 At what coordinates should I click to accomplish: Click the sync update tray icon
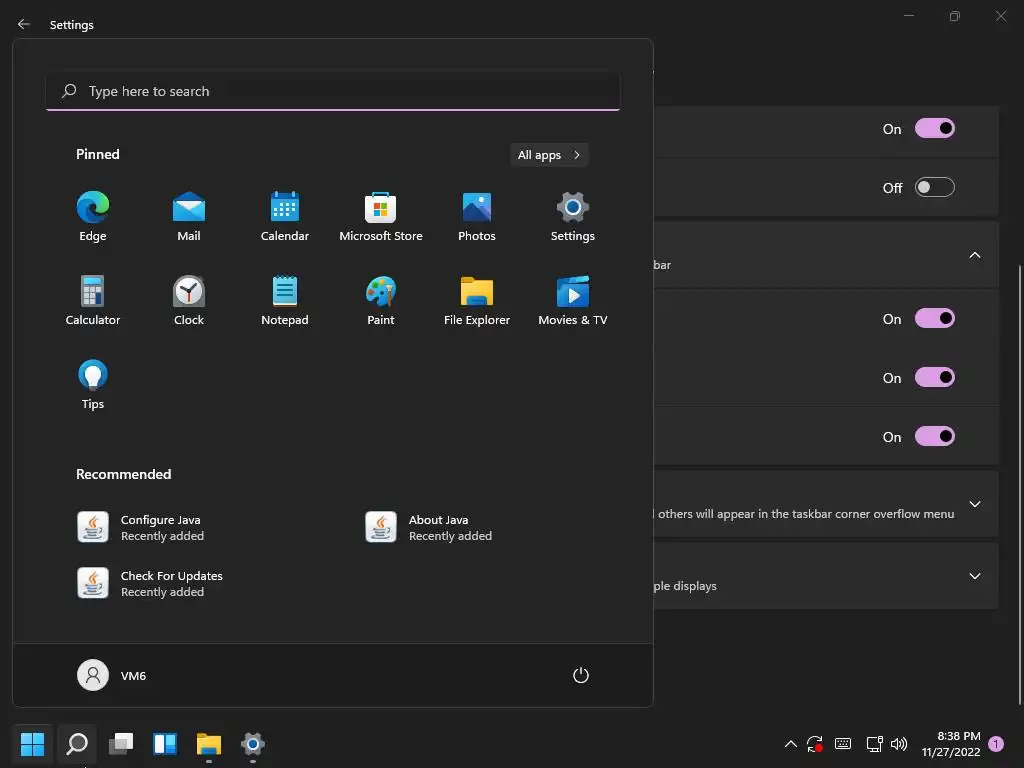tap(814, 744)
